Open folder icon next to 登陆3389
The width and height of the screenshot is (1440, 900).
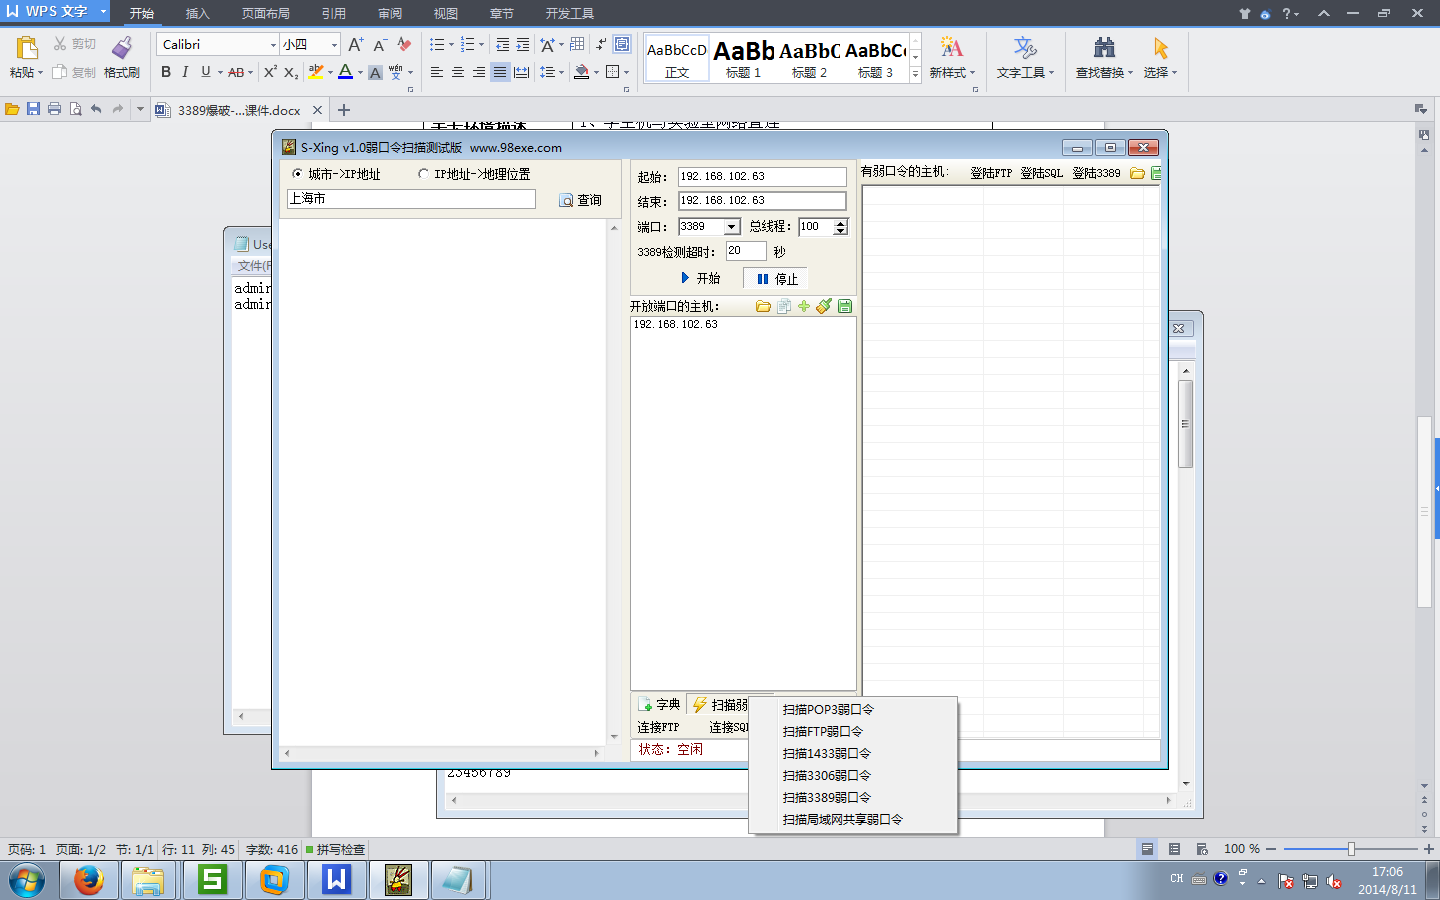pos(1137,173)
